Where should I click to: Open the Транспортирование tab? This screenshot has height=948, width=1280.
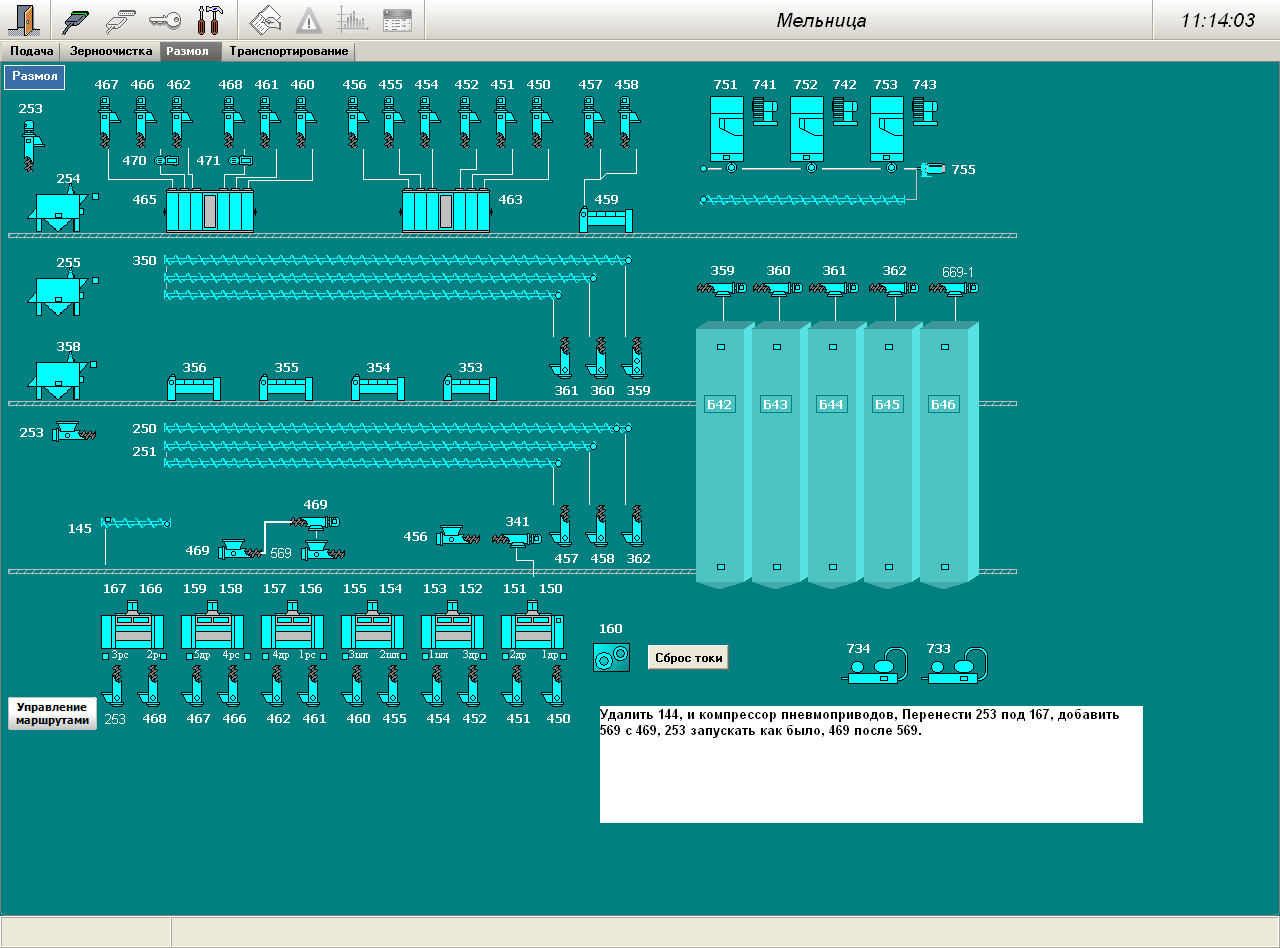click(289, 51)
